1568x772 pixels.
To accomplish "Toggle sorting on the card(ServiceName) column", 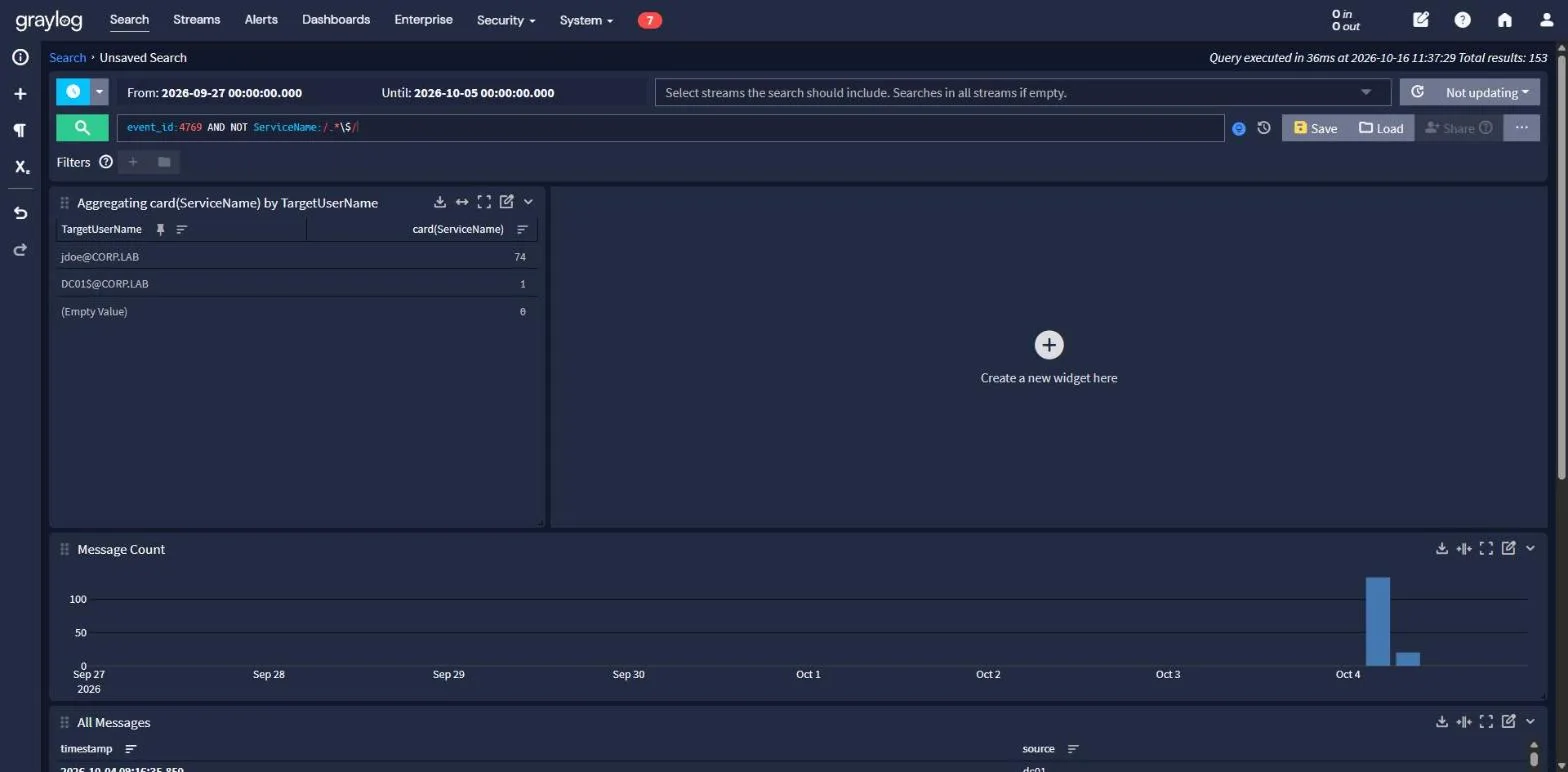I will pos(522,230).
